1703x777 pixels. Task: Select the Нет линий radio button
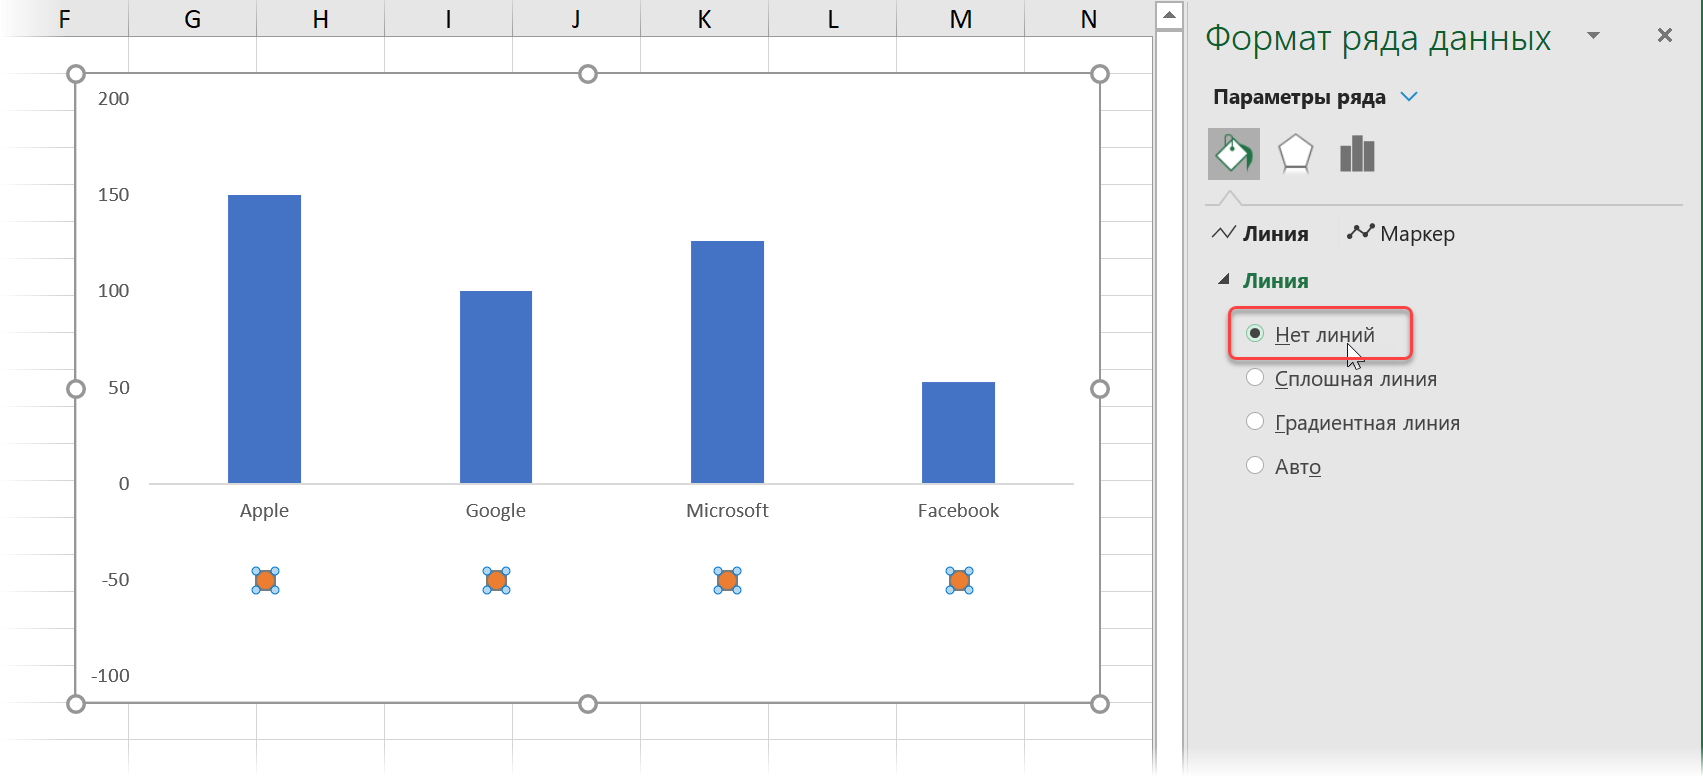(1255, 334)
